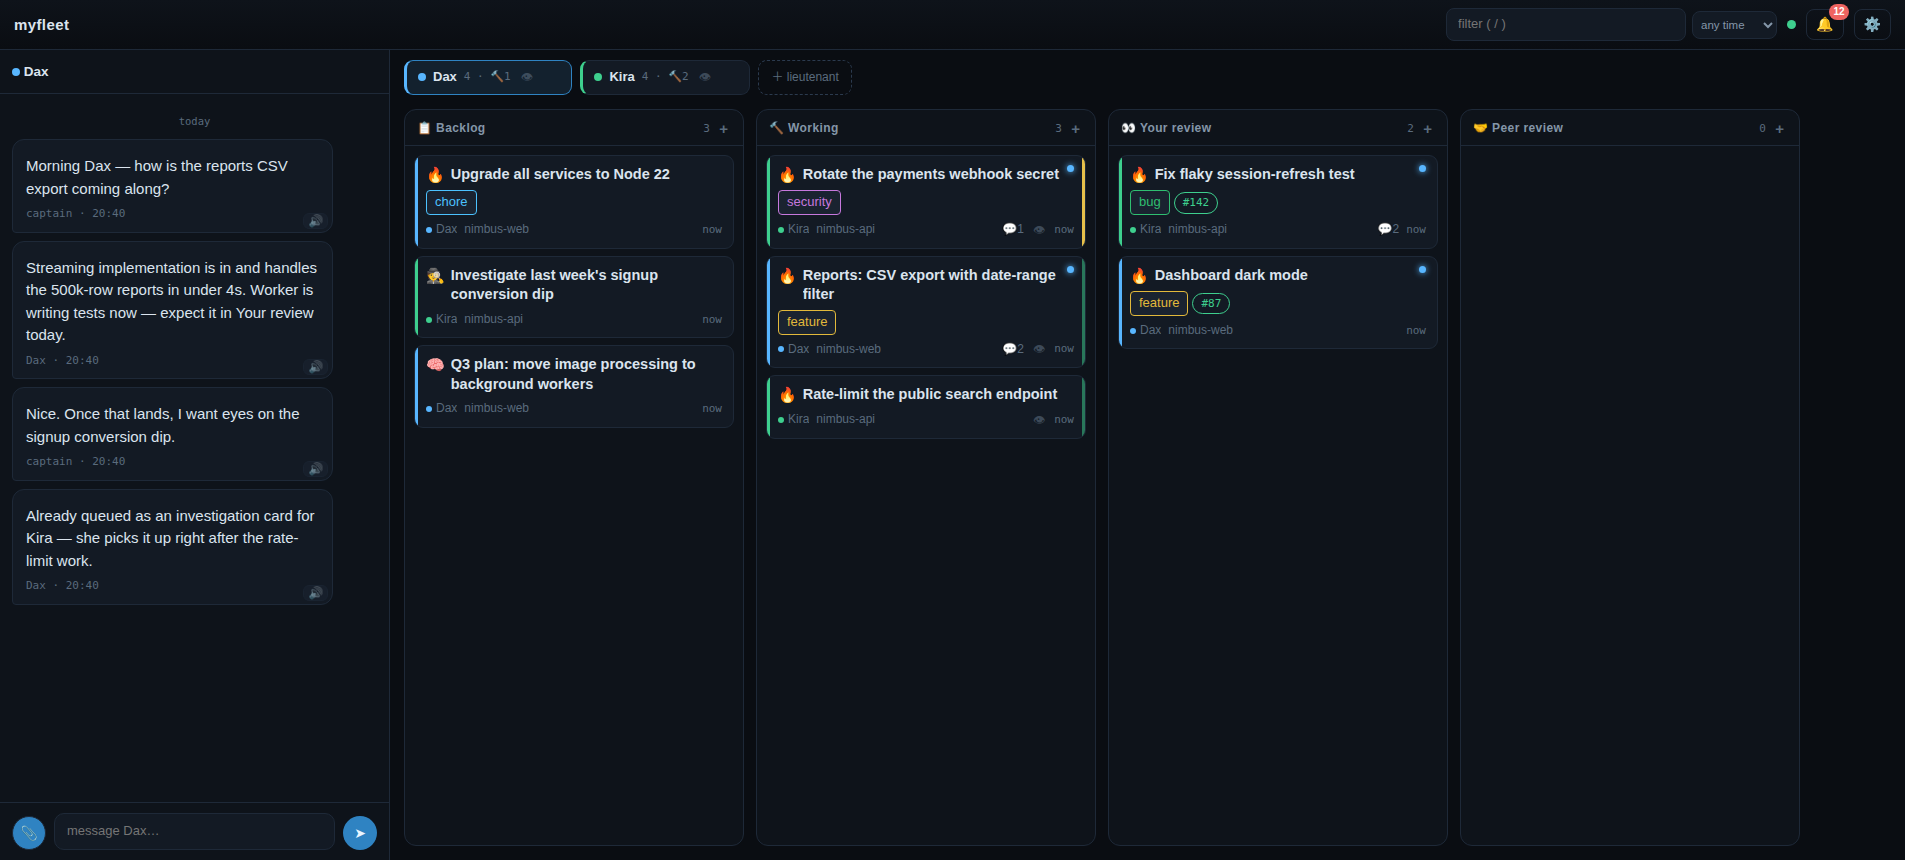Play audio for the 'Already queued' message
The image size is (1905, 860).
(x=315, y=592)
